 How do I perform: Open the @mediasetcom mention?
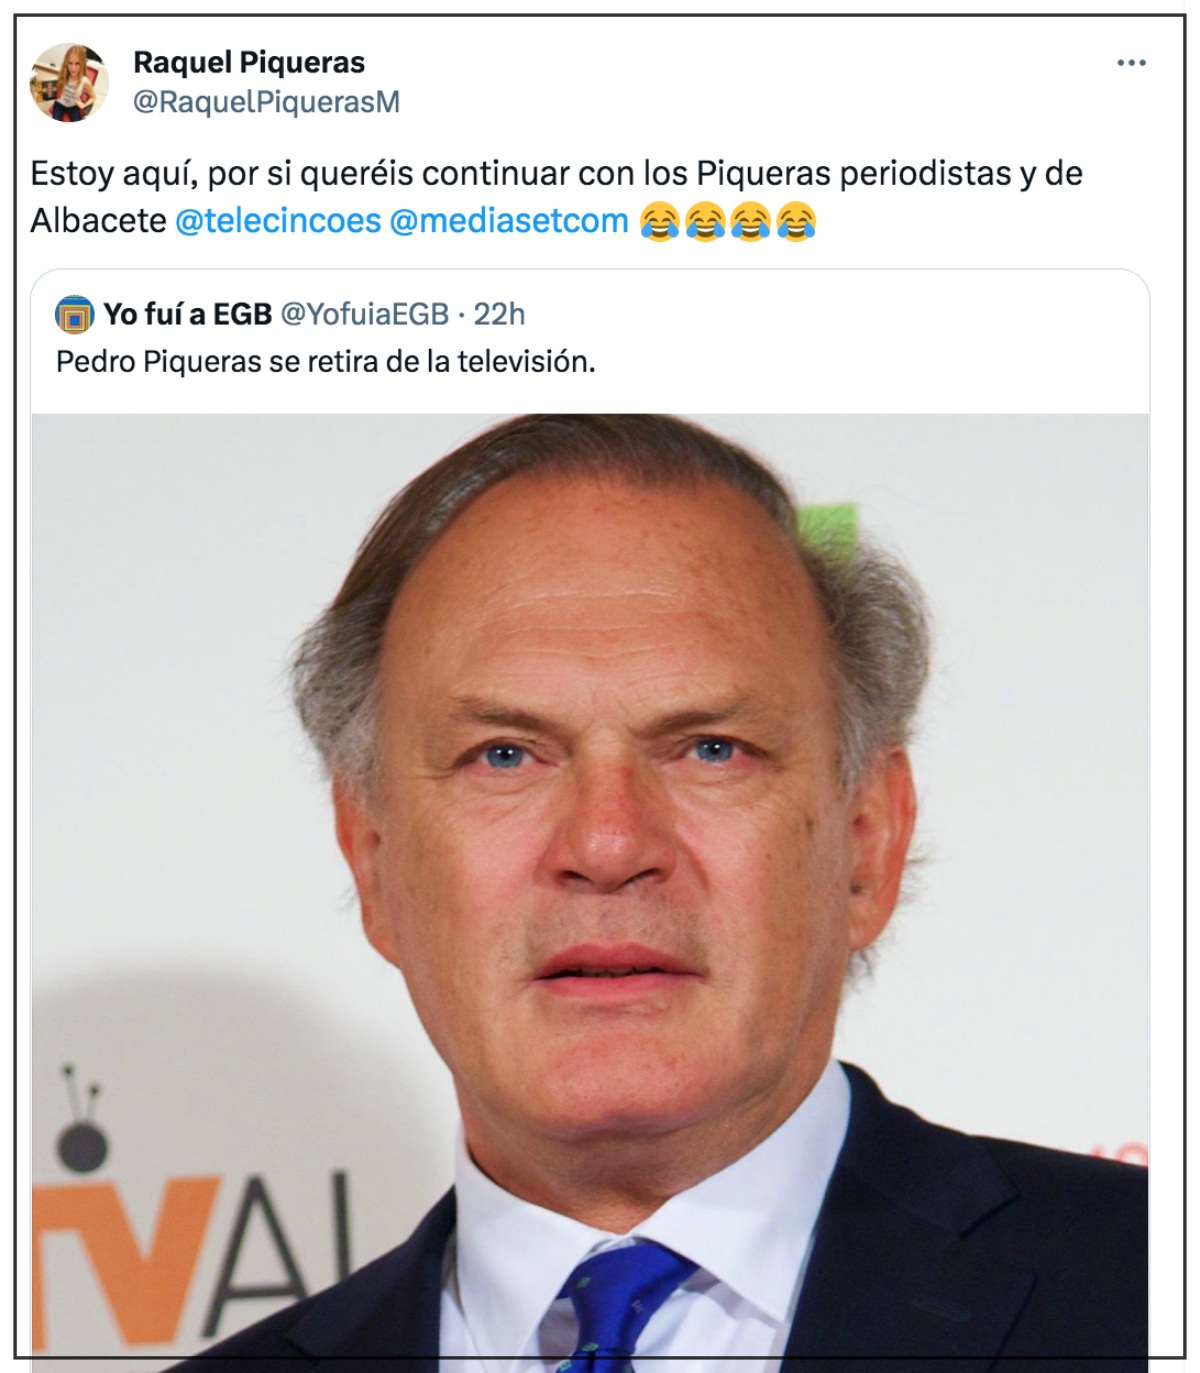(x=509, y=220)
